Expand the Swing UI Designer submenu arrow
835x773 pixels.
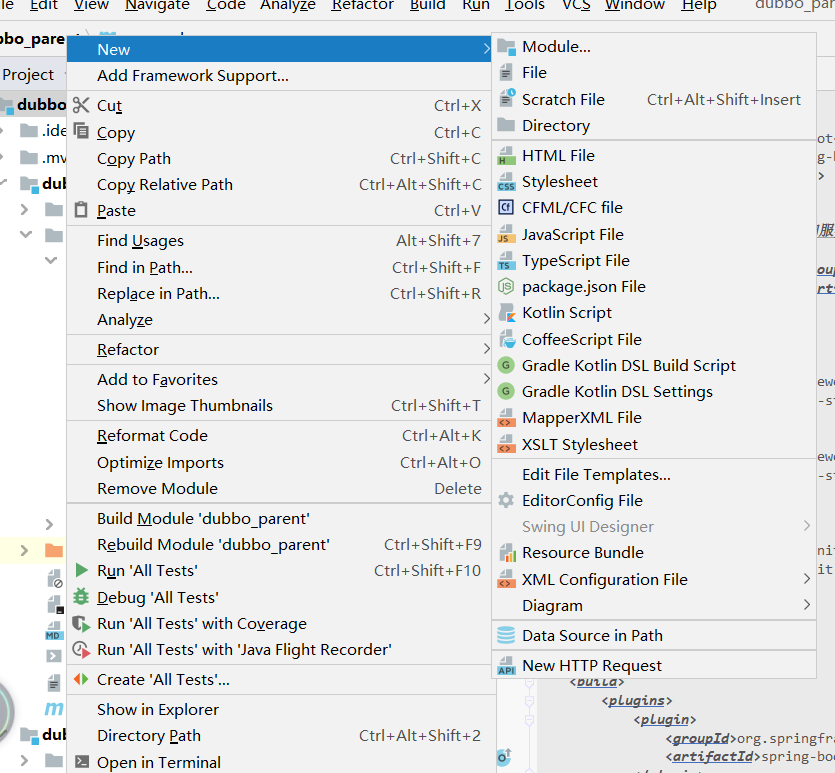(x=807, y=526)
